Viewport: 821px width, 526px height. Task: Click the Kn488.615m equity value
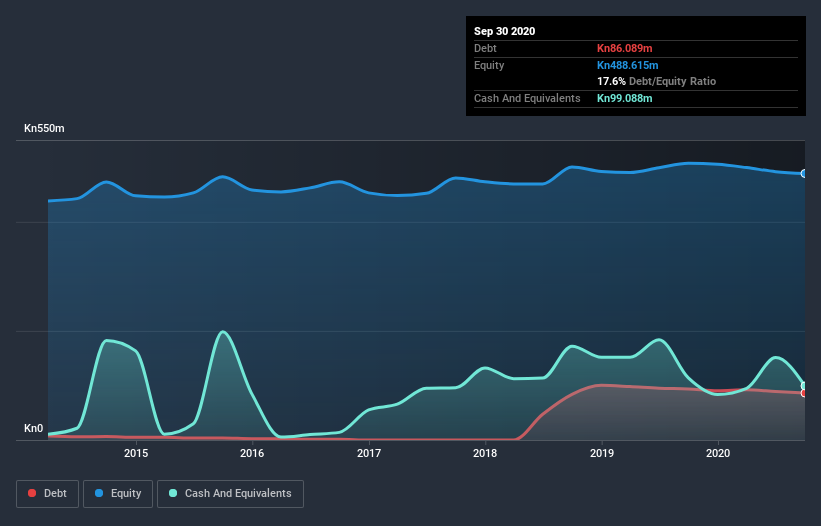[x=628, y=65]
